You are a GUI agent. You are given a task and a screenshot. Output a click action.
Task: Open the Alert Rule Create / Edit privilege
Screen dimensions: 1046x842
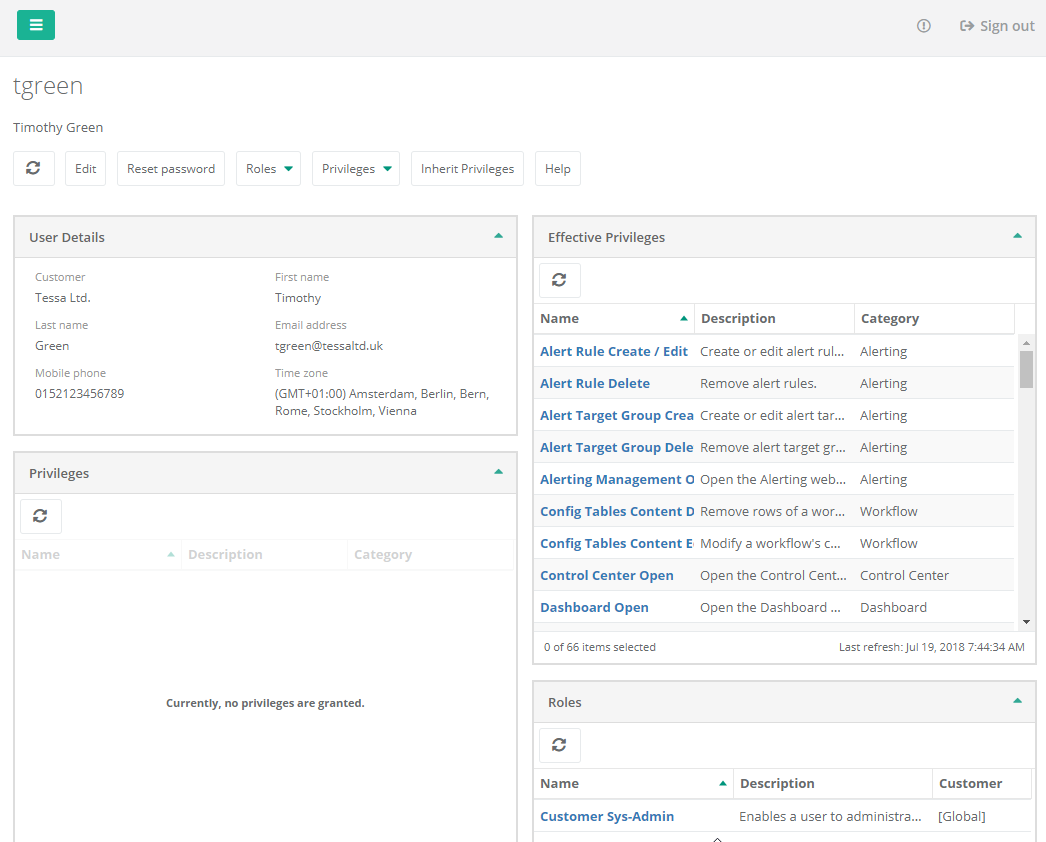pos(614,352)
